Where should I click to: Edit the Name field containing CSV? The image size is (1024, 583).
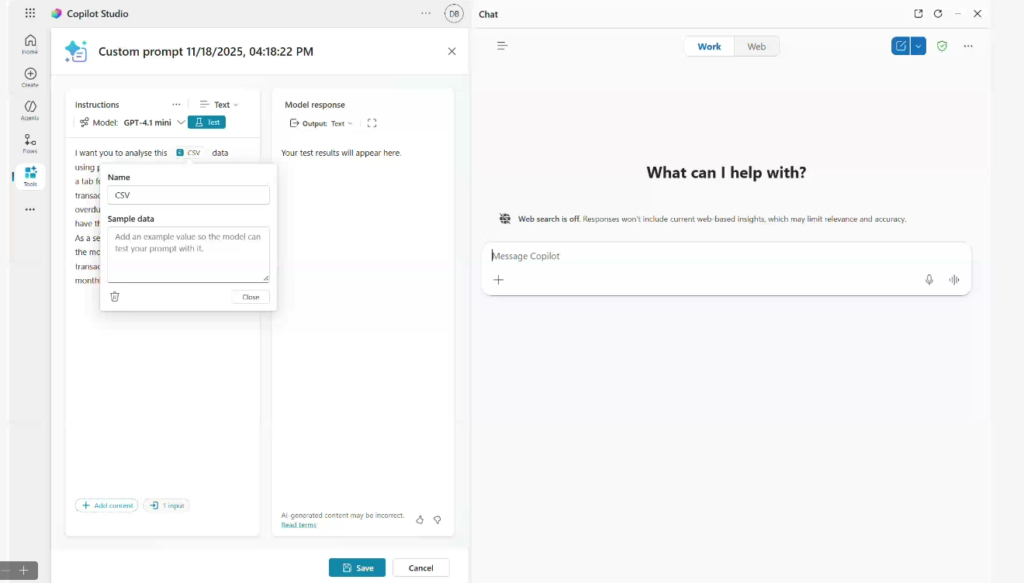[188, 195]
